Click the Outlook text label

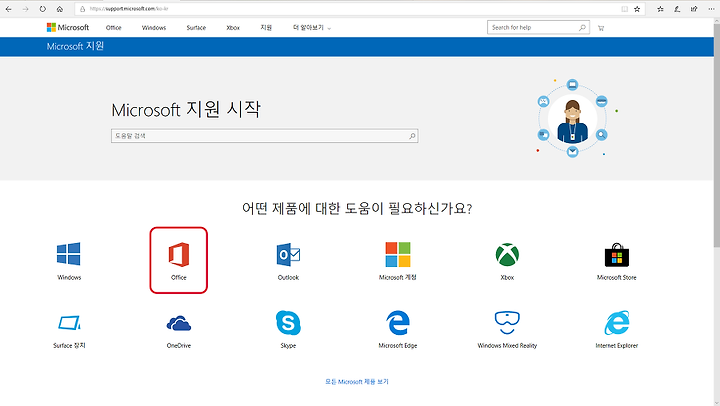coord(288,277)
